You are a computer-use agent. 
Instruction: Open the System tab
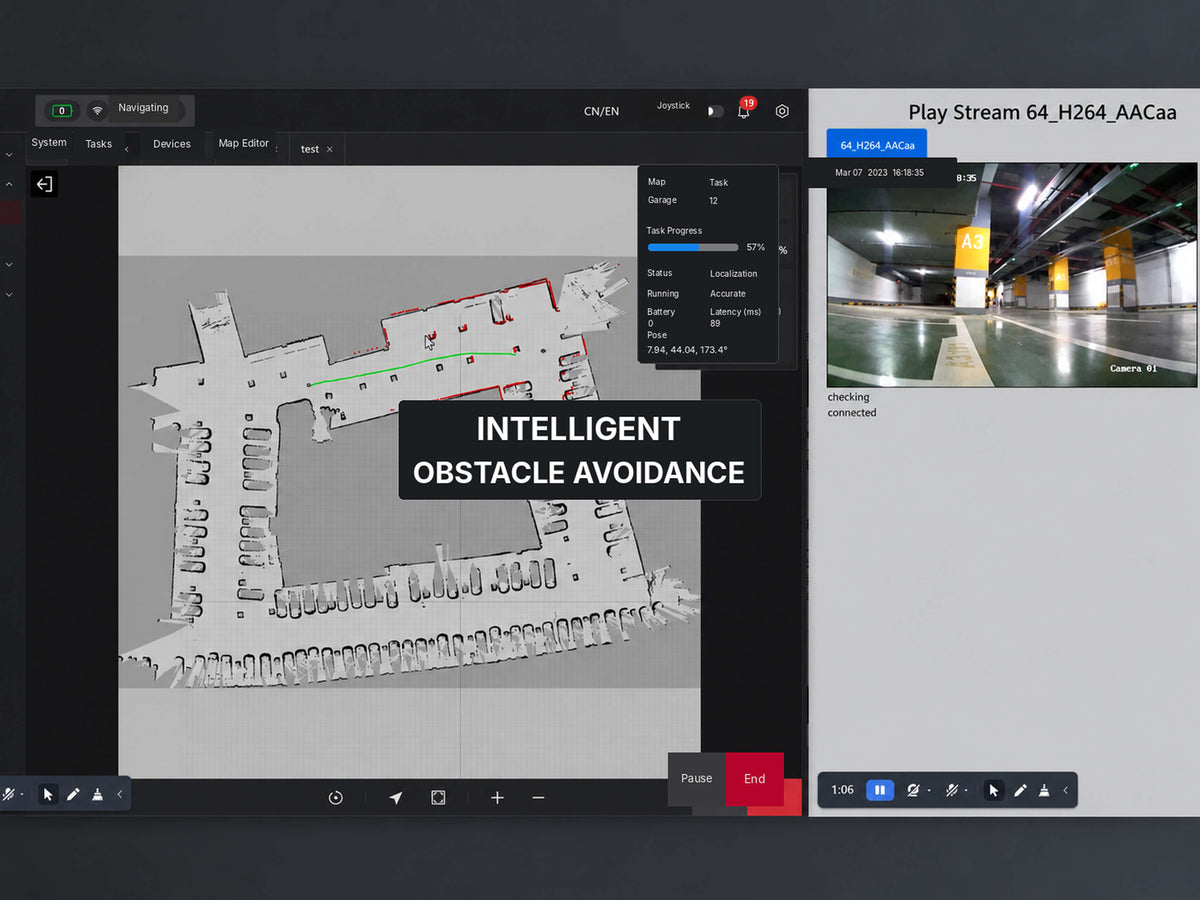pos(49,143)
